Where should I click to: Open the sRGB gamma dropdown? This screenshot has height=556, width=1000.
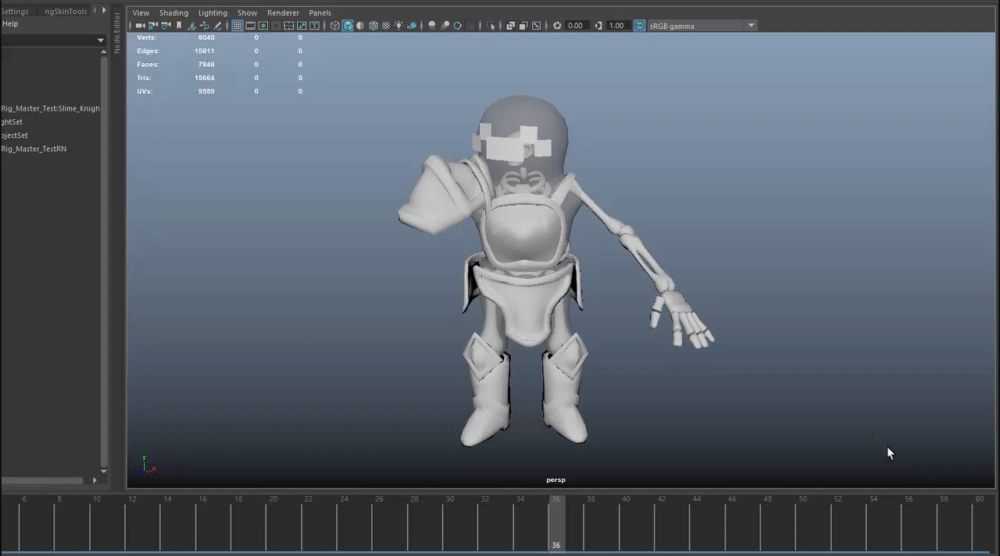(750, 26)
